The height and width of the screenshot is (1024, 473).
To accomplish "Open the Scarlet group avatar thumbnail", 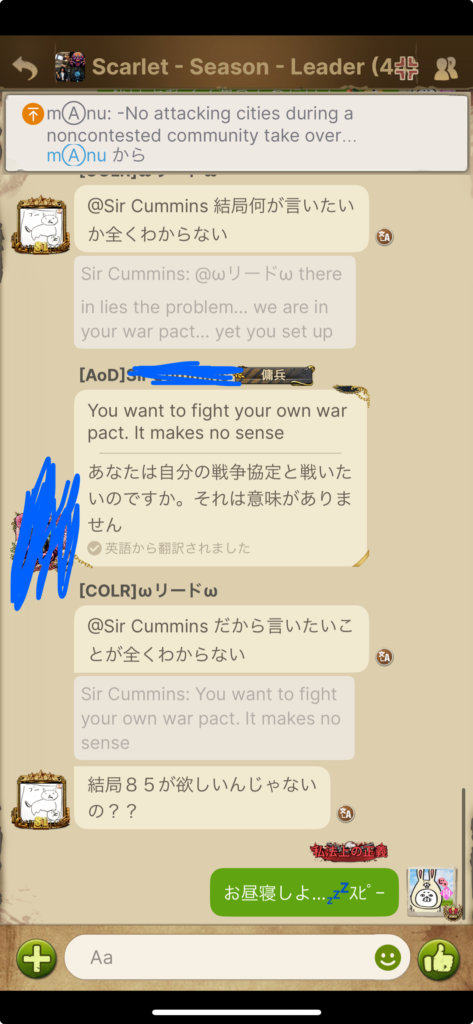I will [x=70, y=67].
